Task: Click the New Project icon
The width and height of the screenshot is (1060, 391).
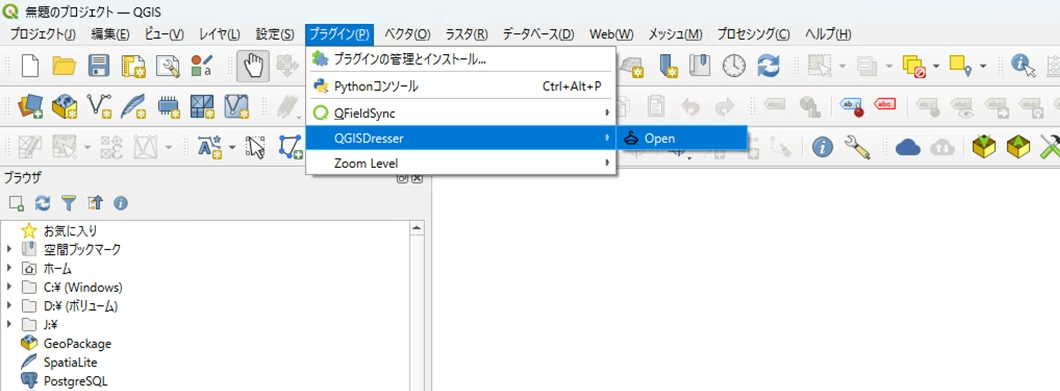Action: click(x=30, y=66)
